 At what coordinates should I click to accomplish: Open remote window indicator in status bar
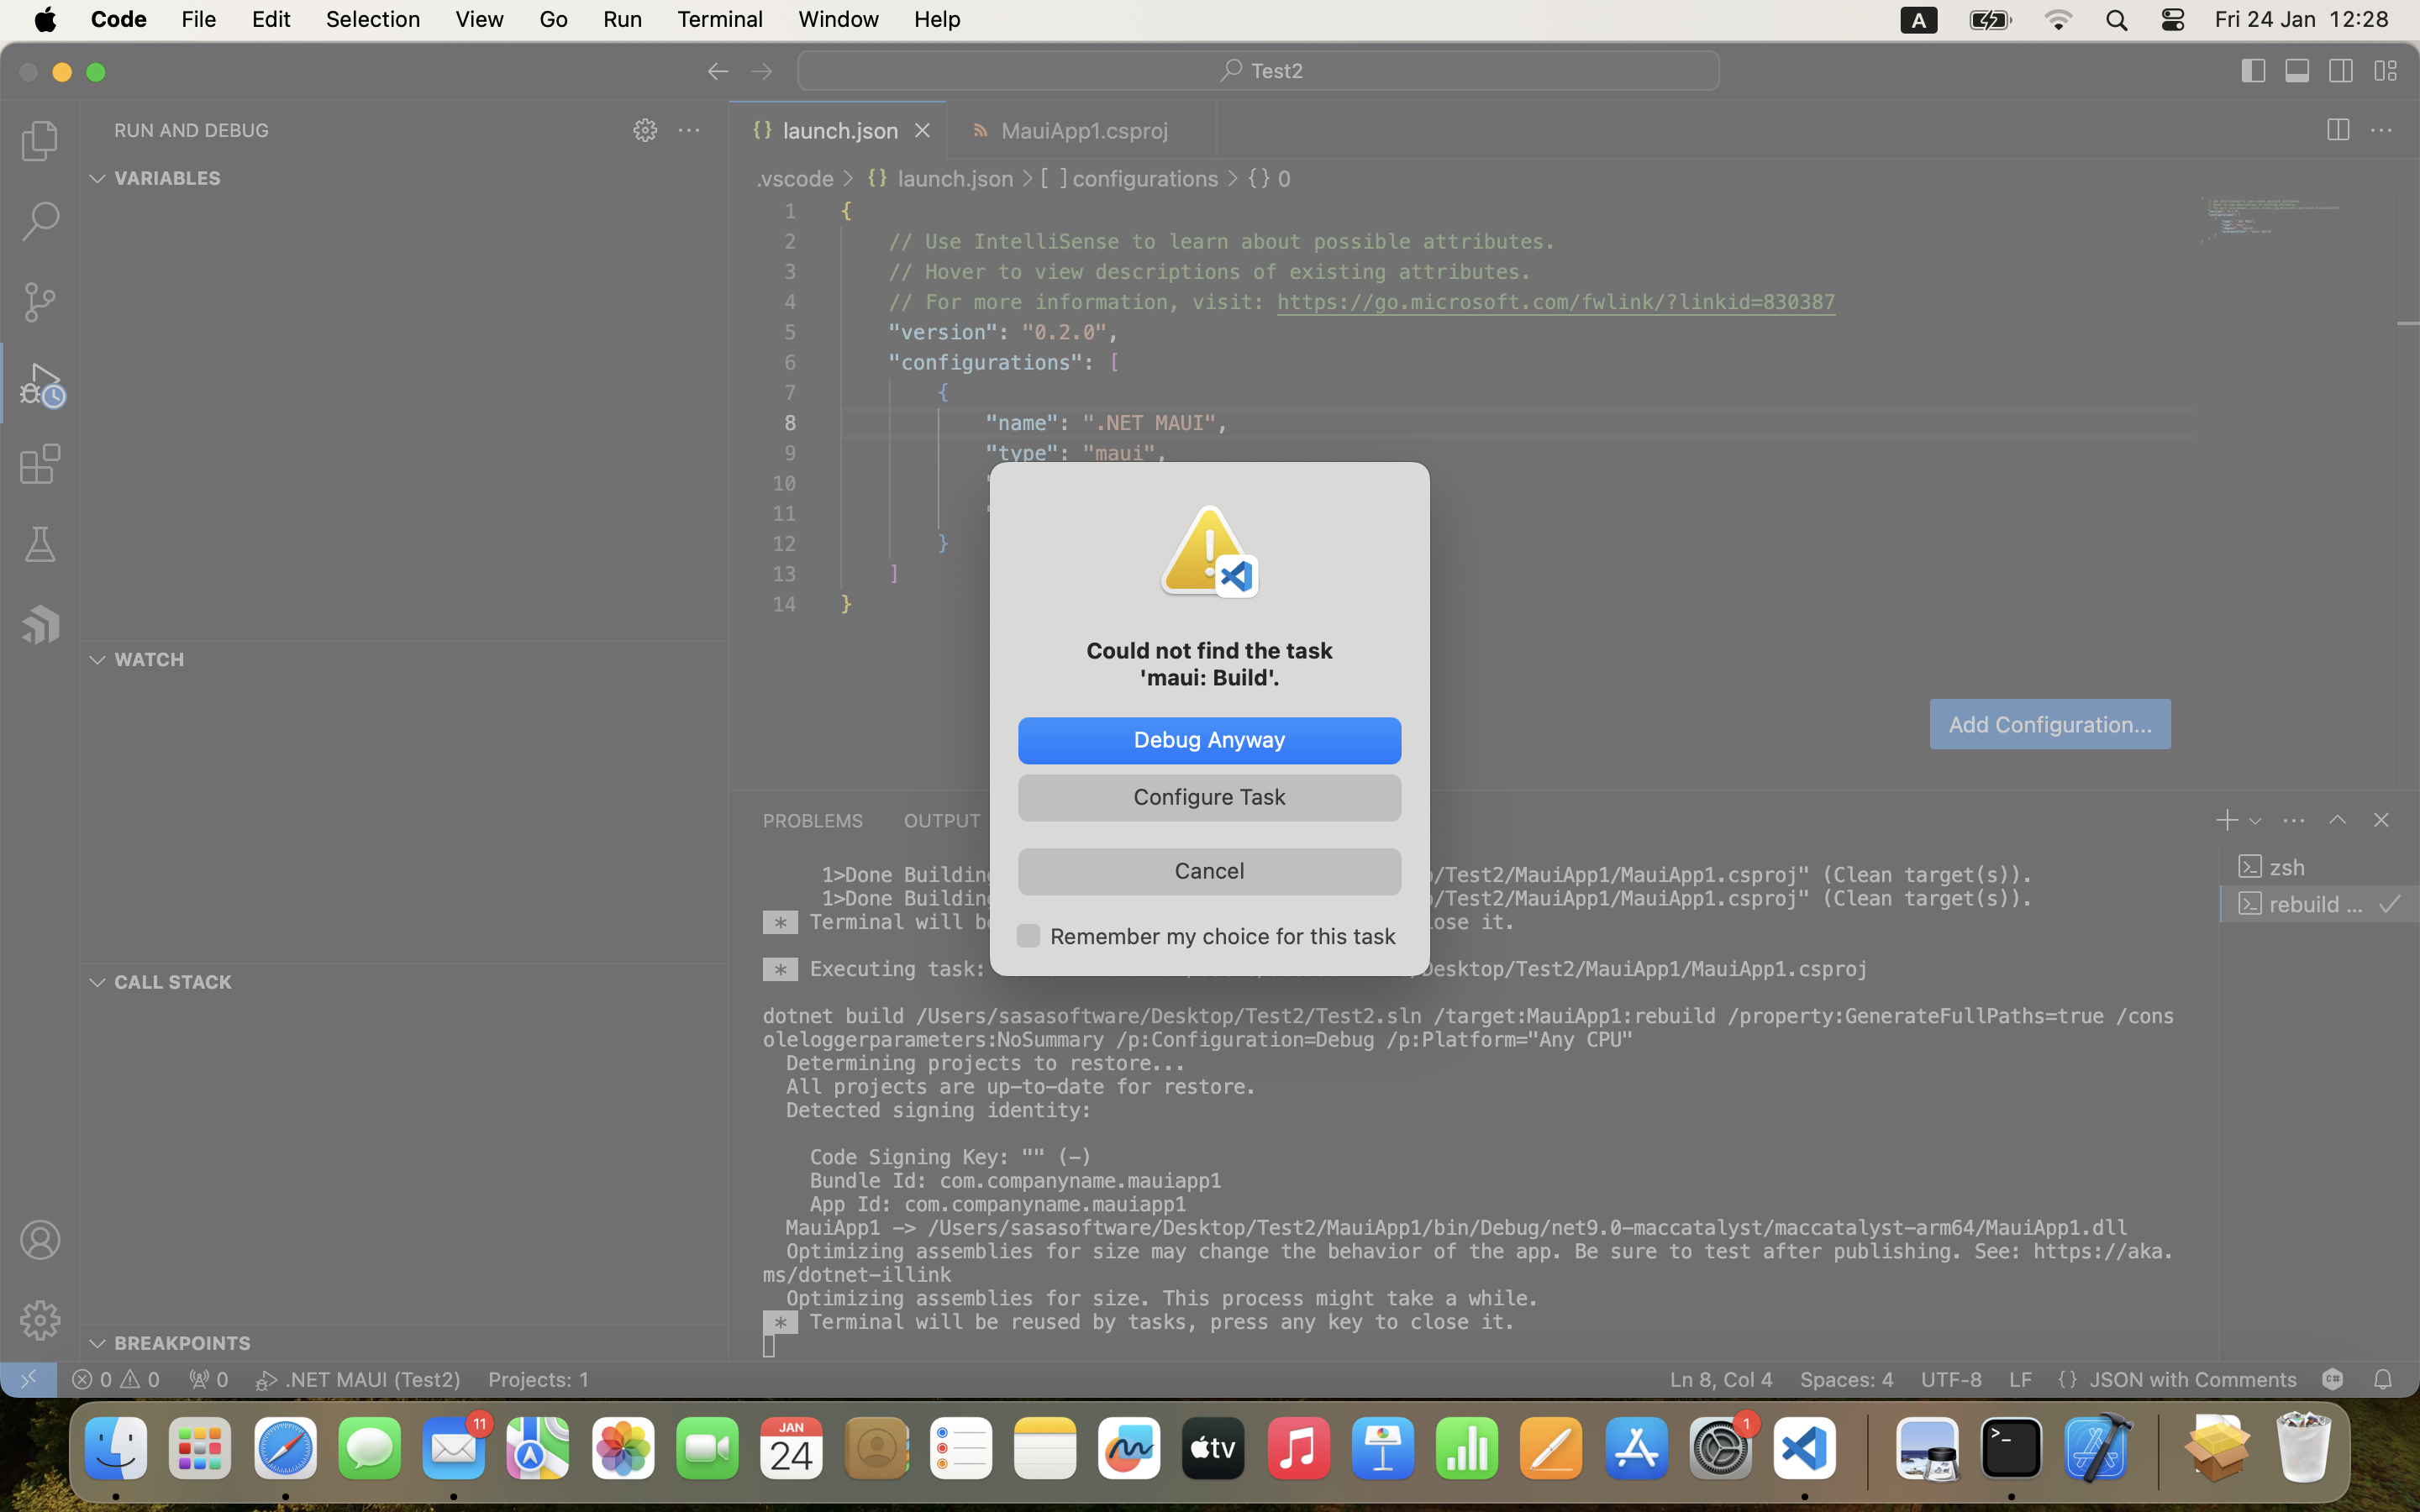point(28,1380)
